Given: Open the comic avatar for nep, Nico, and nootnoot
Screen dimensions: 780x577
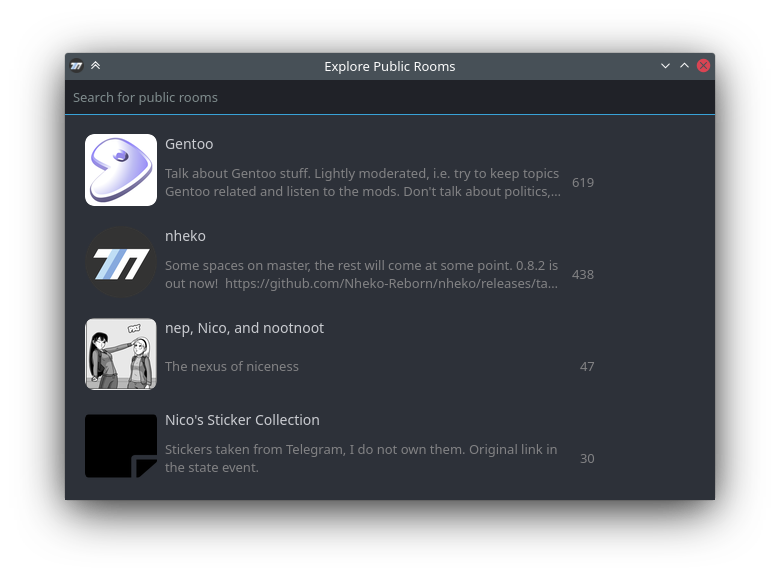Looking at the screenshot, I should (x=121, y=354).
